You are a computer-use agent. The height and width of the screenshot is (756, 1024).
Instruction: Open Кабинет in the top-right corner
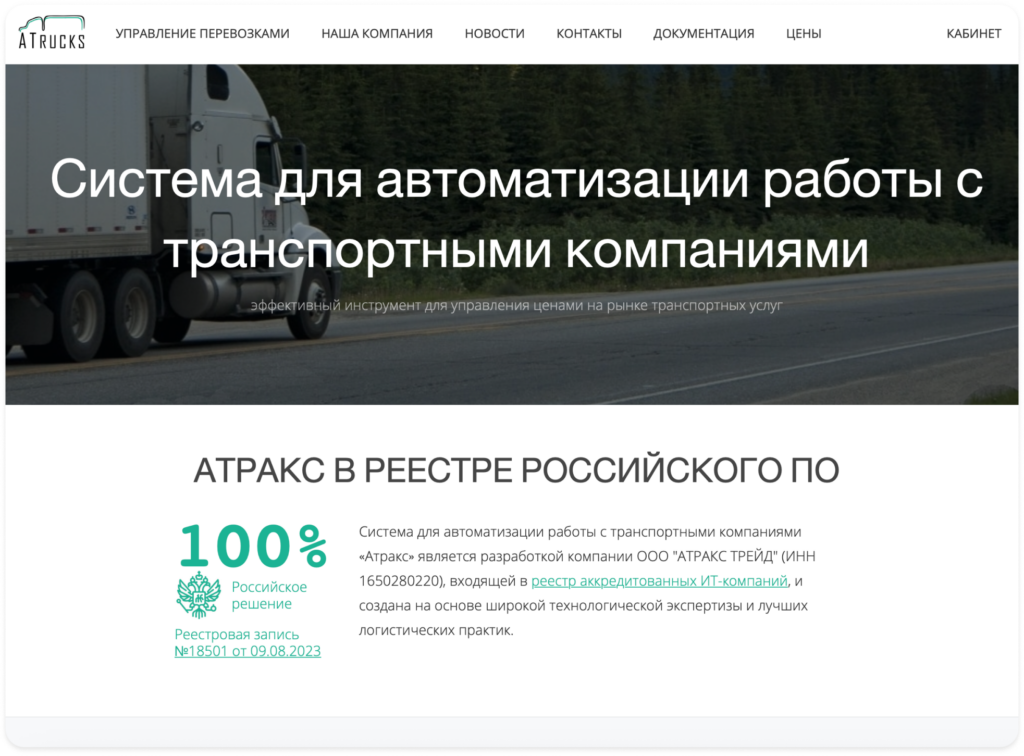click(973, 33)
